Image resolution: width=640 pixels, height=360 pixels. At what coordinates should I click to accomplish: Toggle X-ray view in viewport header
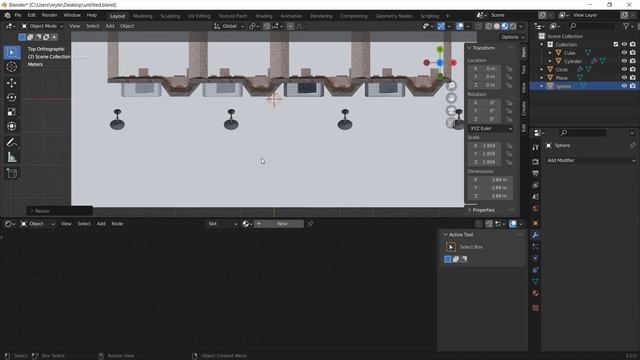tap(478, 26)
